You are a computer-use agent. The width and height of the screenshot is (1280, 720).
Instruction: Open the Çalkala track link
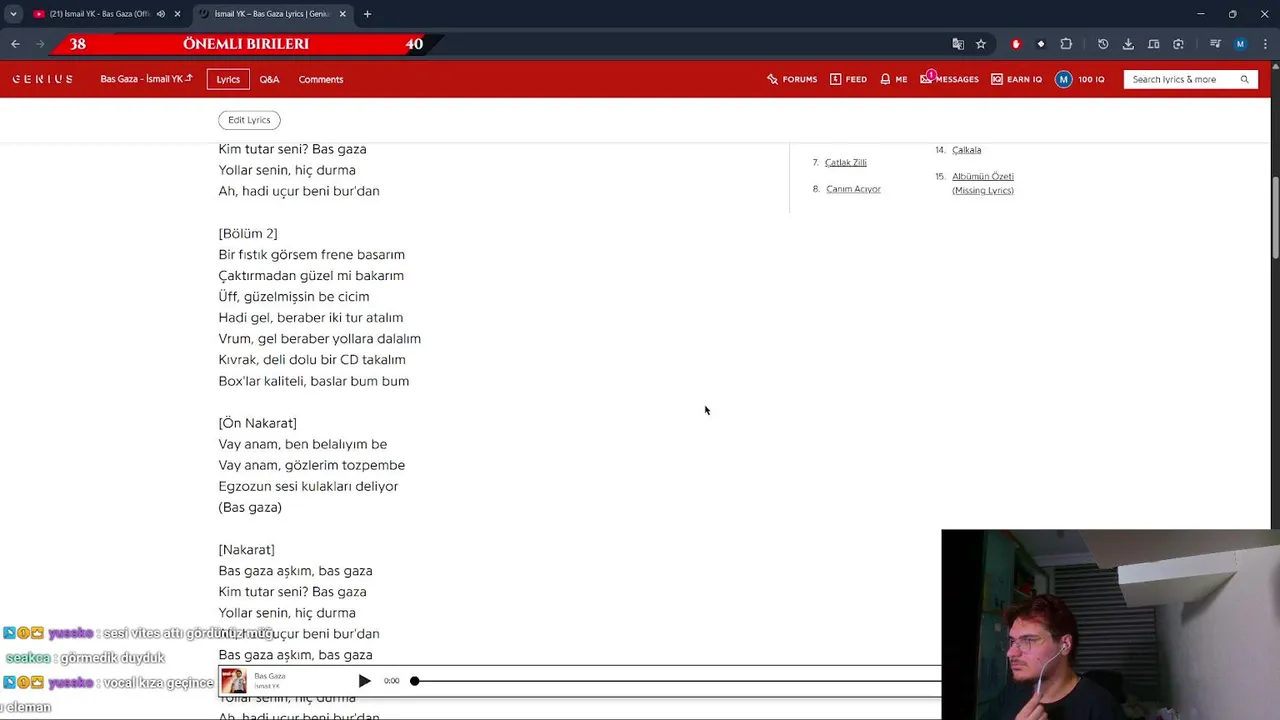point(966,150)
